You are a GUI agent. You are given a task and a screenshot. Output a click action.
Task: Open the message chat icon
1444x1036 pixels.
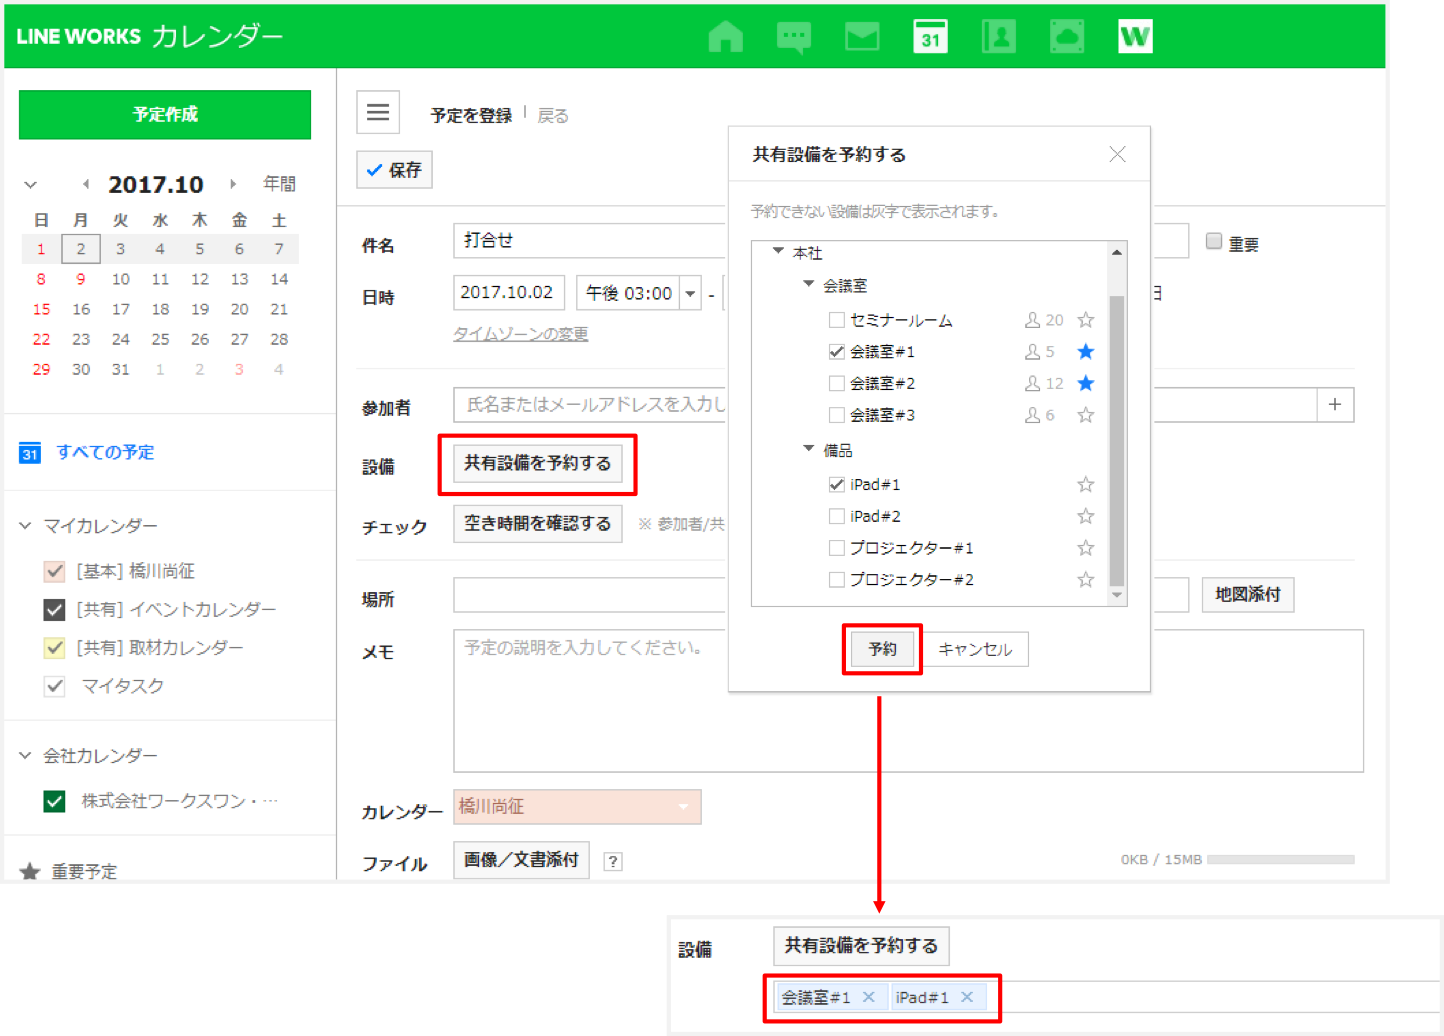coord(794,37)
